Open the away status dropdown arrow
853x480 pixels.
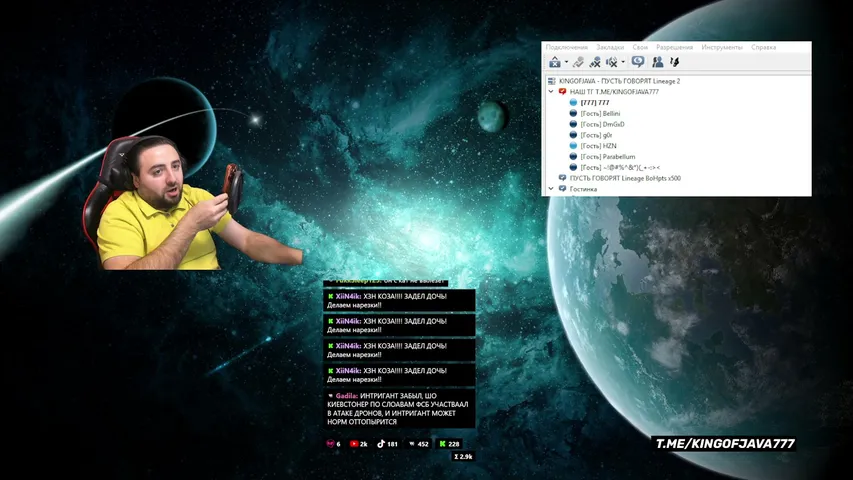click(x=566, y=62)
